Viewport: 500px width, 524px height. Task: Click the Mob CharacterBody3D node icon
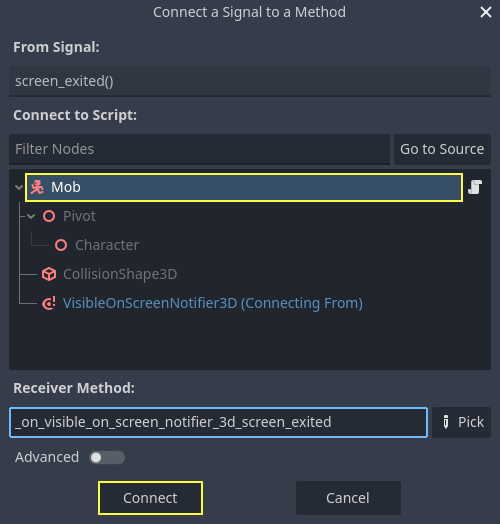pyautogui.click(x=37, y=187)
